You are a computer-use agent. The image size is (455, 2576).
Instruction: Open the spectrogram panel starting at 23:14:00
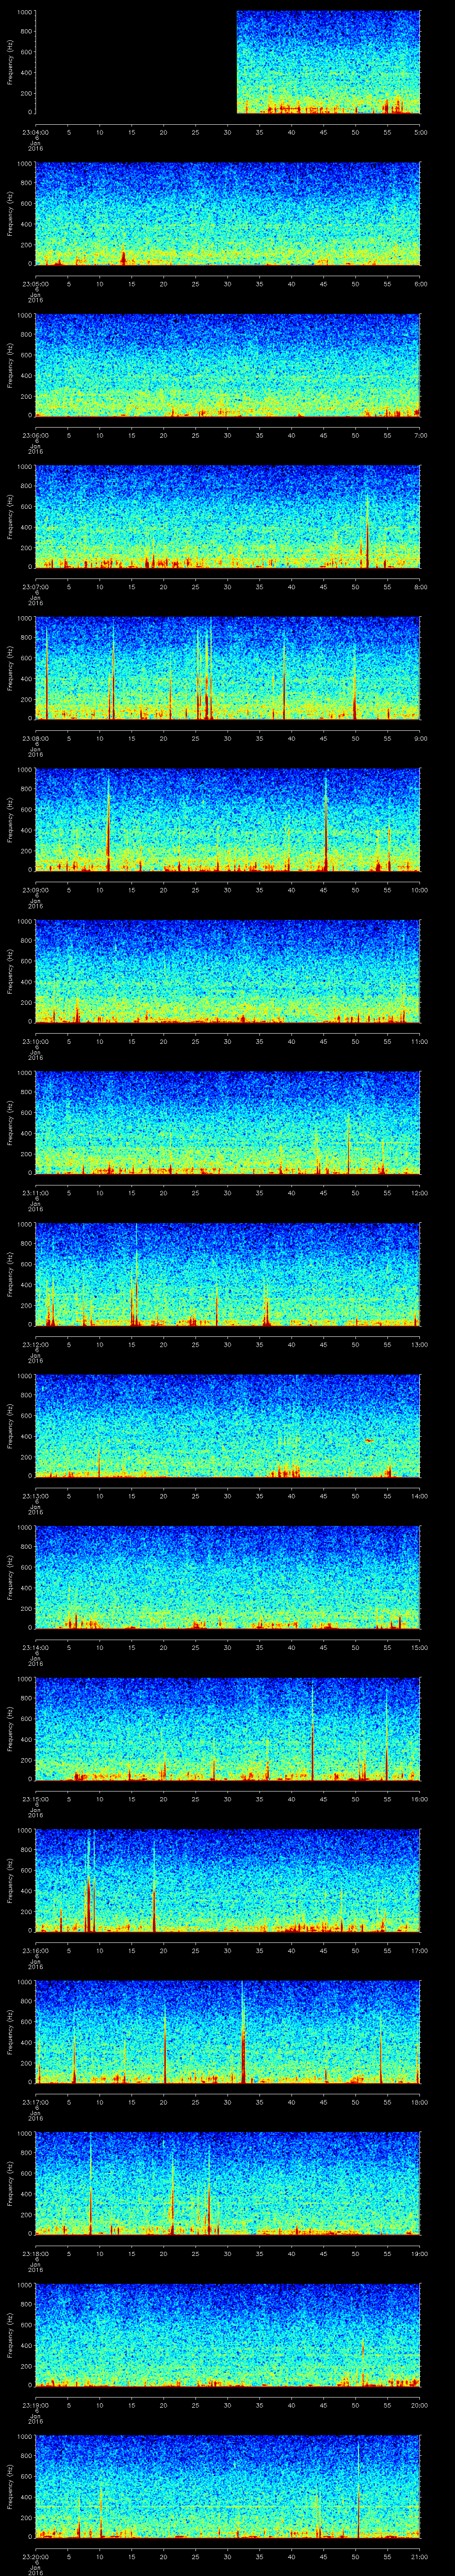(x=228, y=1577)
